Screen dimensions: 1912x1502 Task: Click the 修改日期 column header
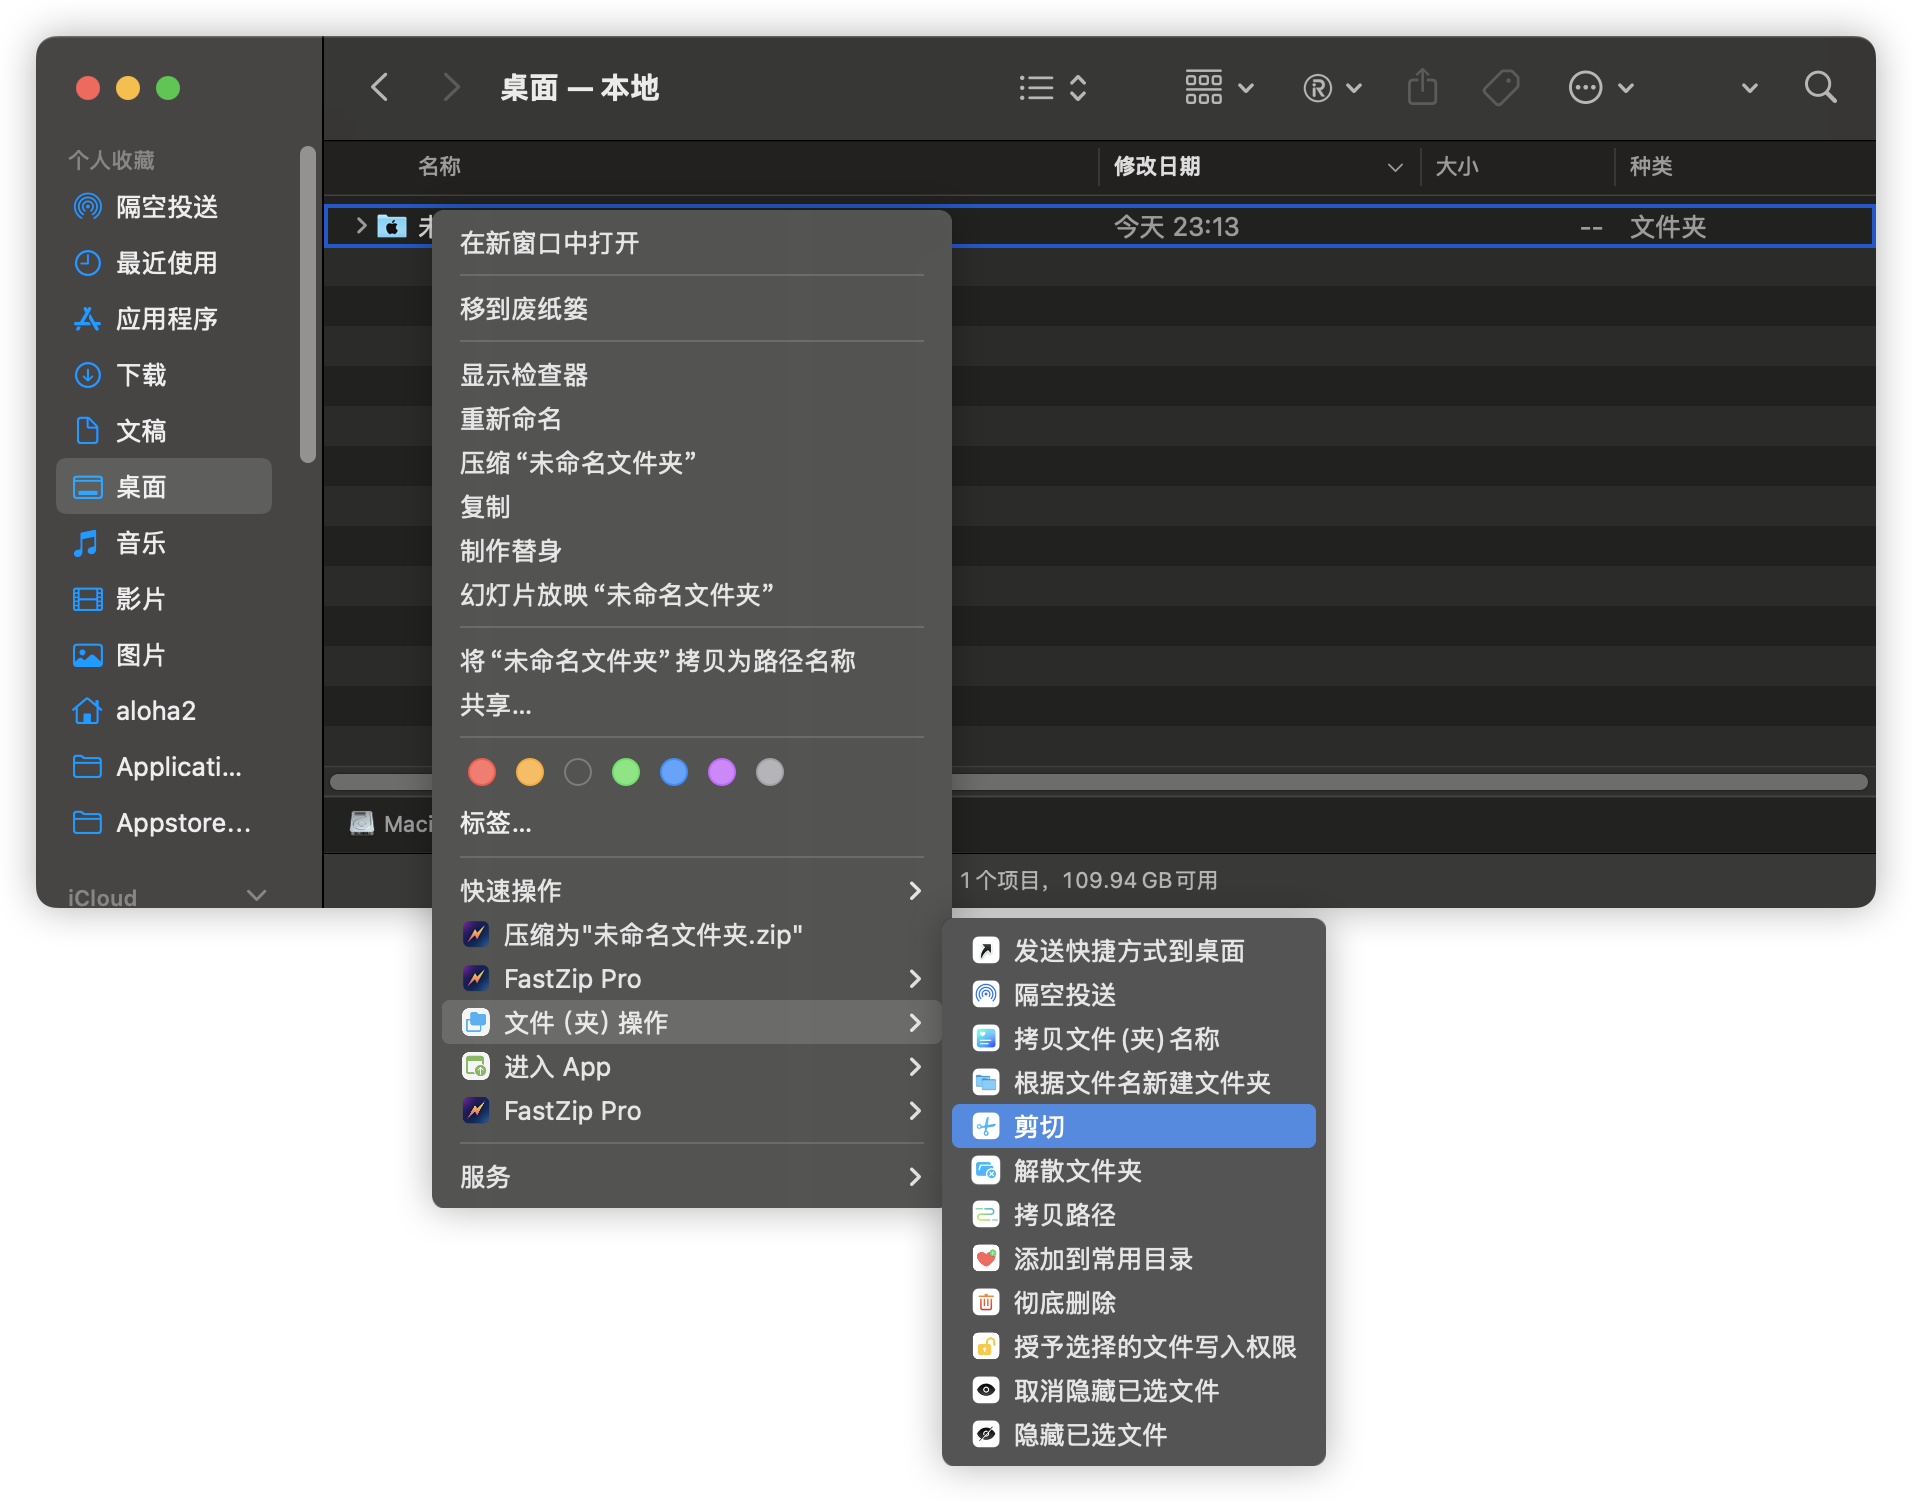pos(1157,167)
